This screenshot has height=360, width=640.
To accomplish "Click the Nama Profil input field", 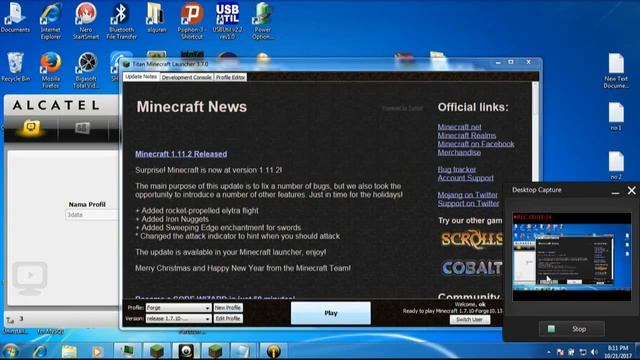I will pyautogui.click(x=91, y=215).
